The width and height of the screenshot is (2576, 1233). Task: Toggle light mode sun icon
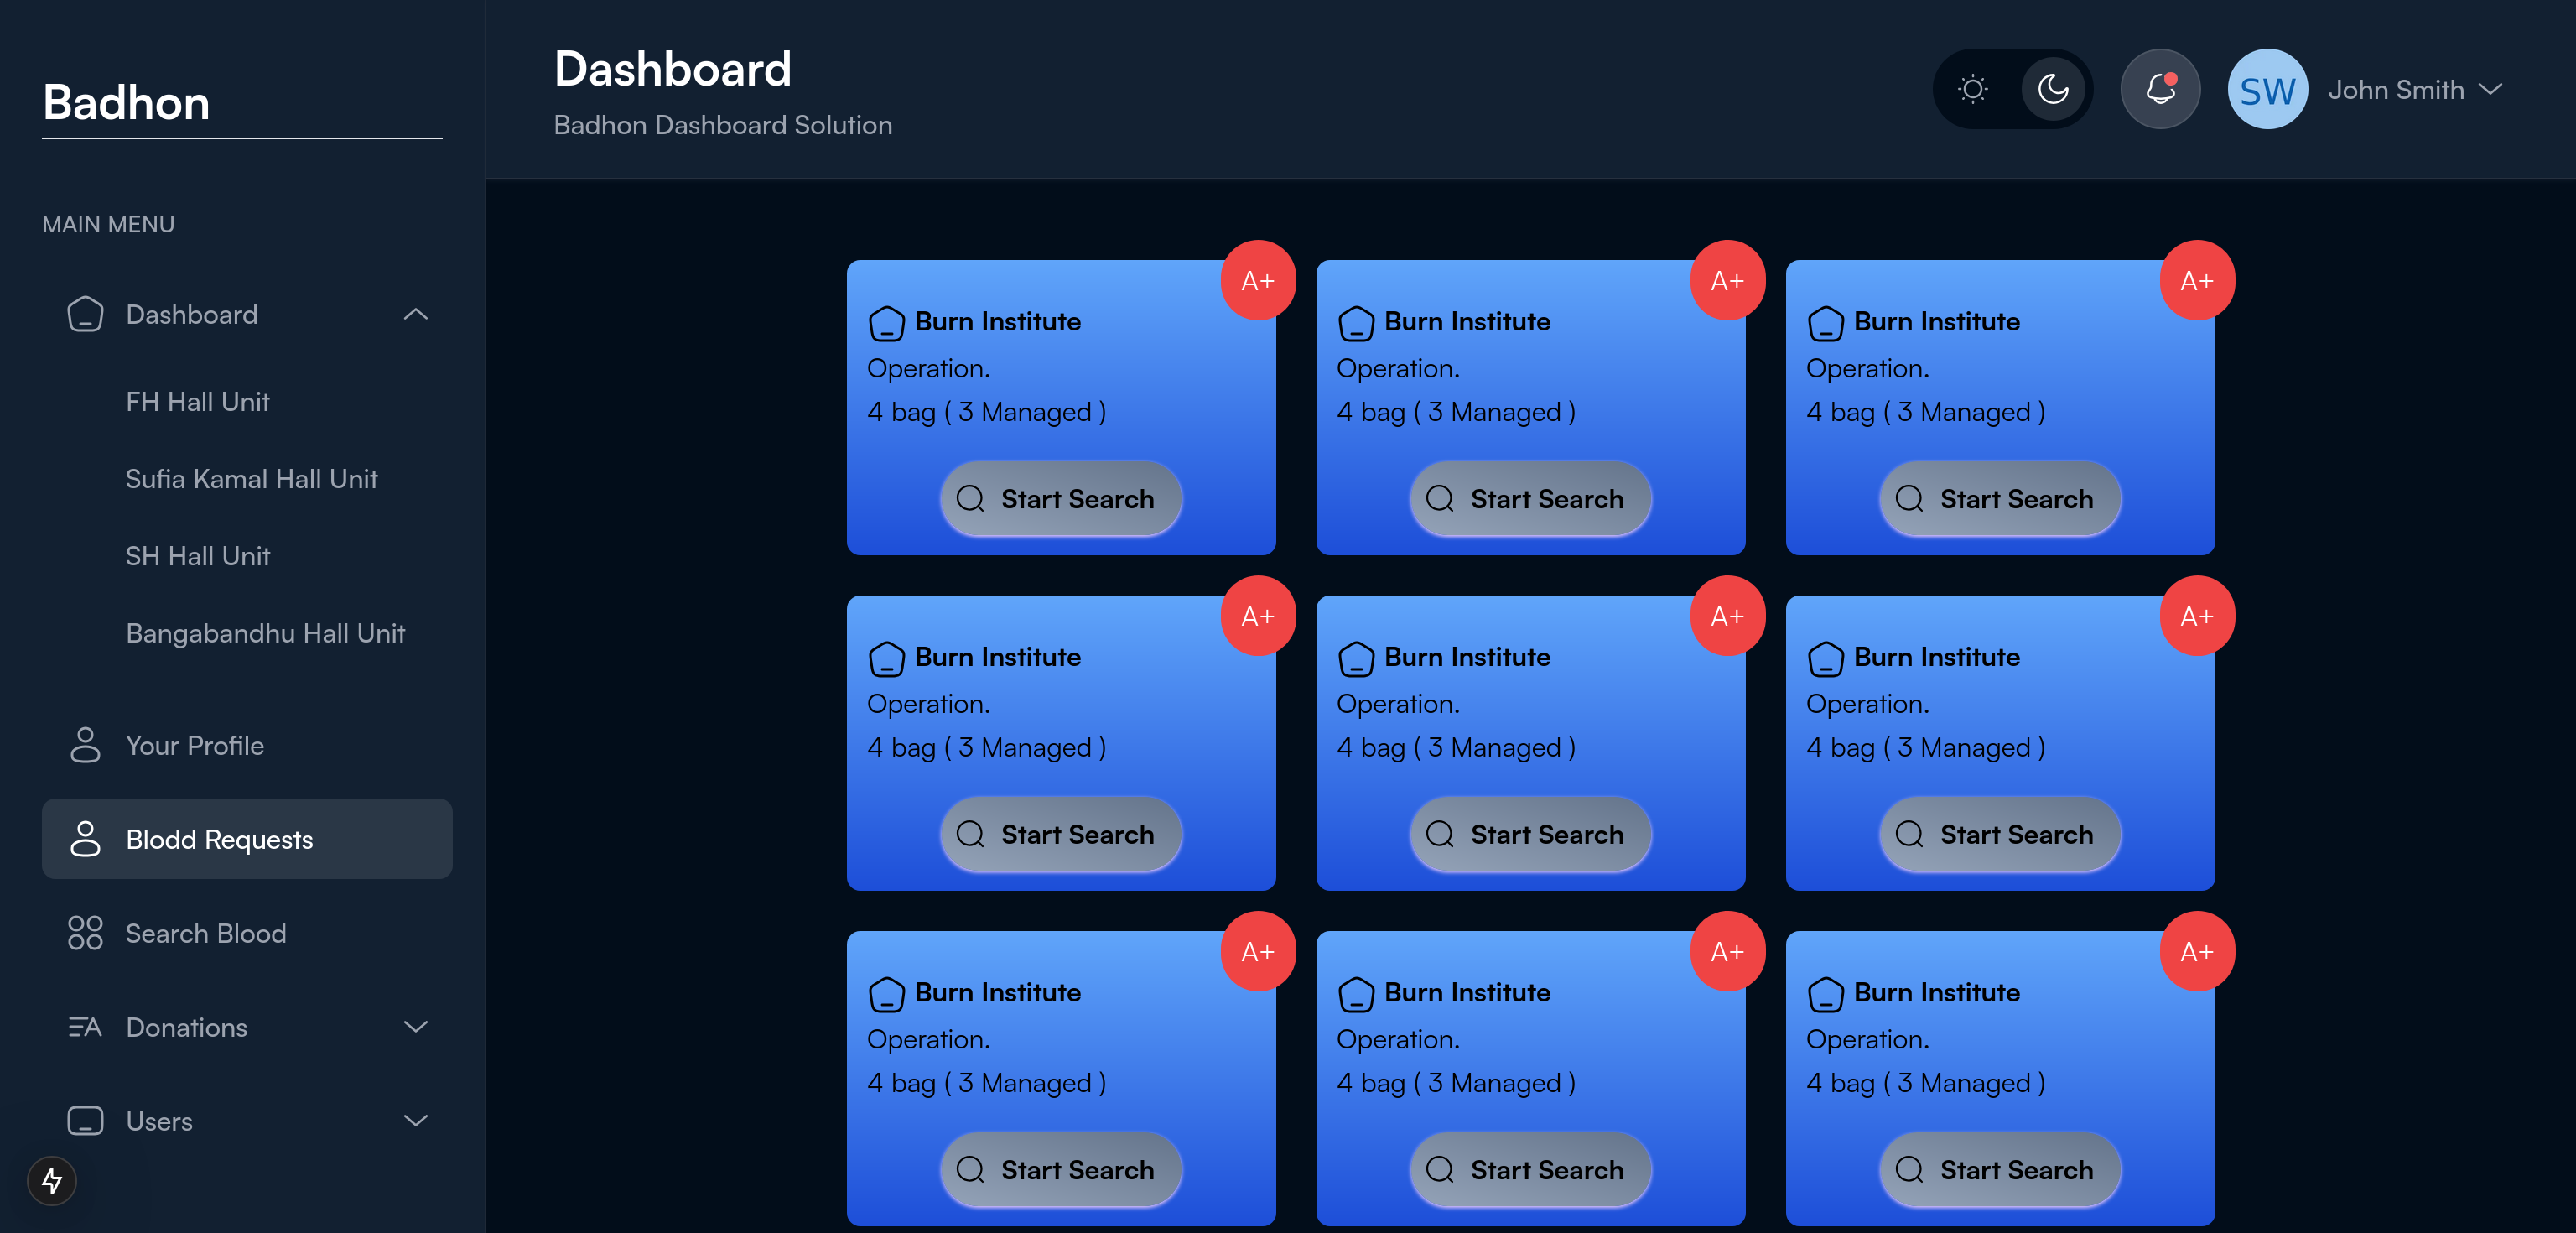click(1971, 89)
